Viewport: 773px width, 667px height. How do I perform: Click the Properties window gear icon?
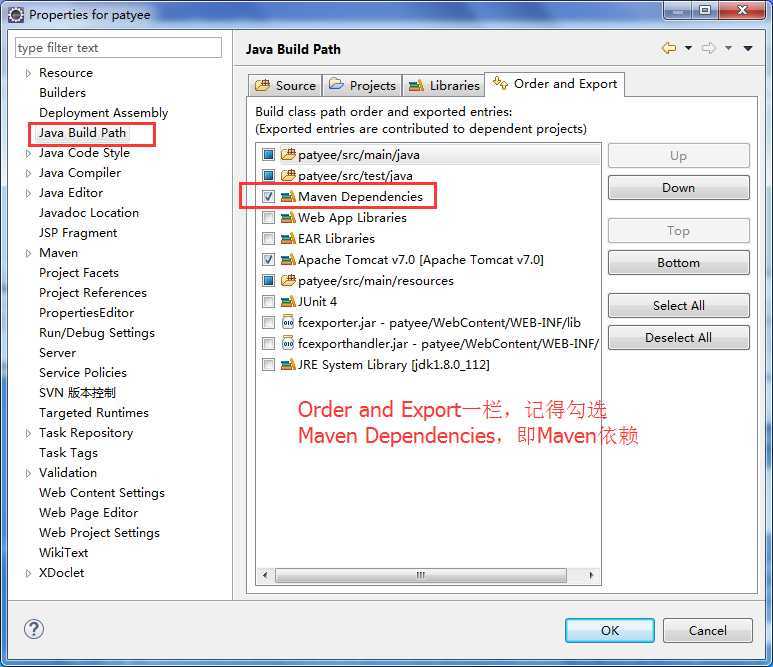(x=16, y=15)
